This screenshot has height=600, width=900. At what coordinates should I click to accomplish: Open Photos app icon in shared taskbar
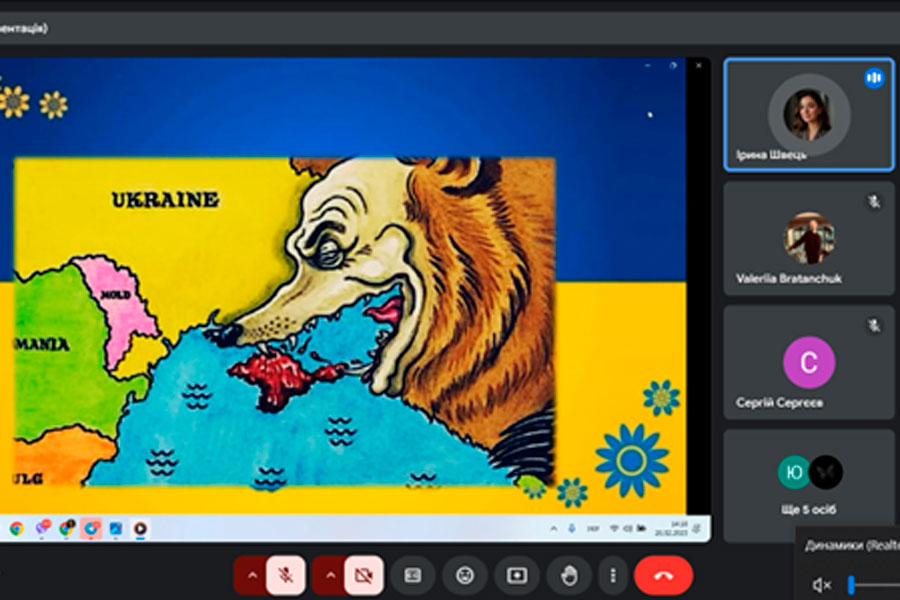click(116, 529)
